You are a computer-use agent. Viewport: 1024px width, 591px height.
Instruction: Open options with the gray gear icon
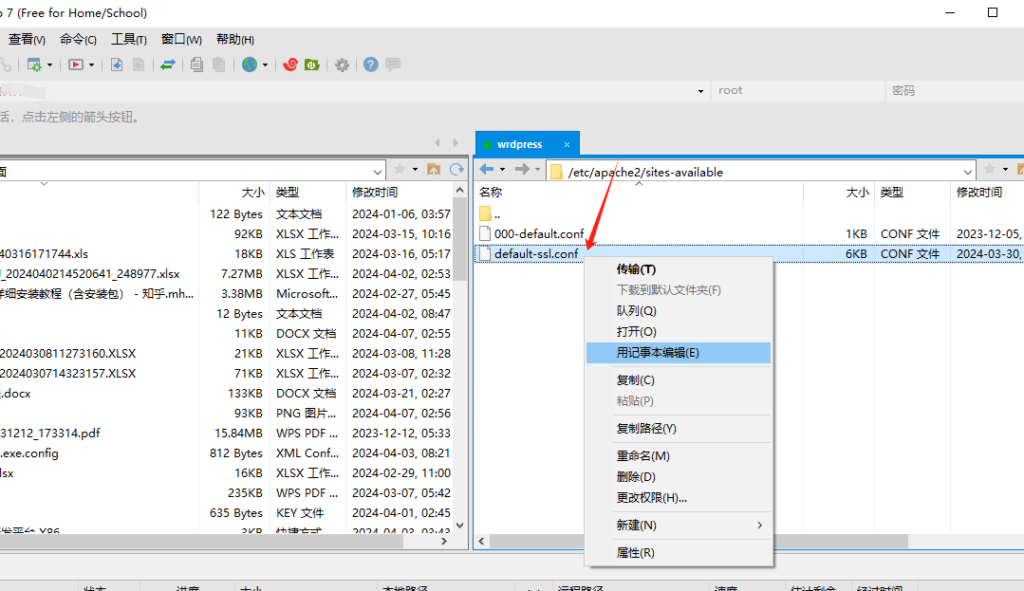[x=342, y=65]
